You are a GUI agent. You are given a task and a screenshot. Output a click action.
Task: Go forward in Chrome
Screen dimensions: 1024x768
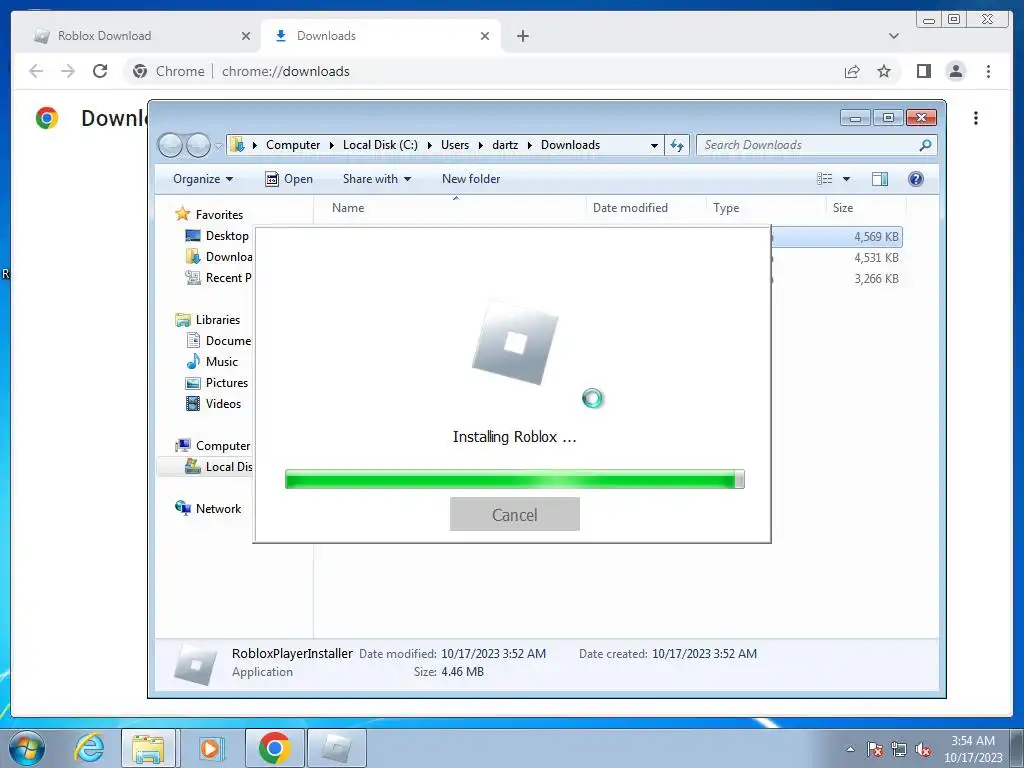68,71
